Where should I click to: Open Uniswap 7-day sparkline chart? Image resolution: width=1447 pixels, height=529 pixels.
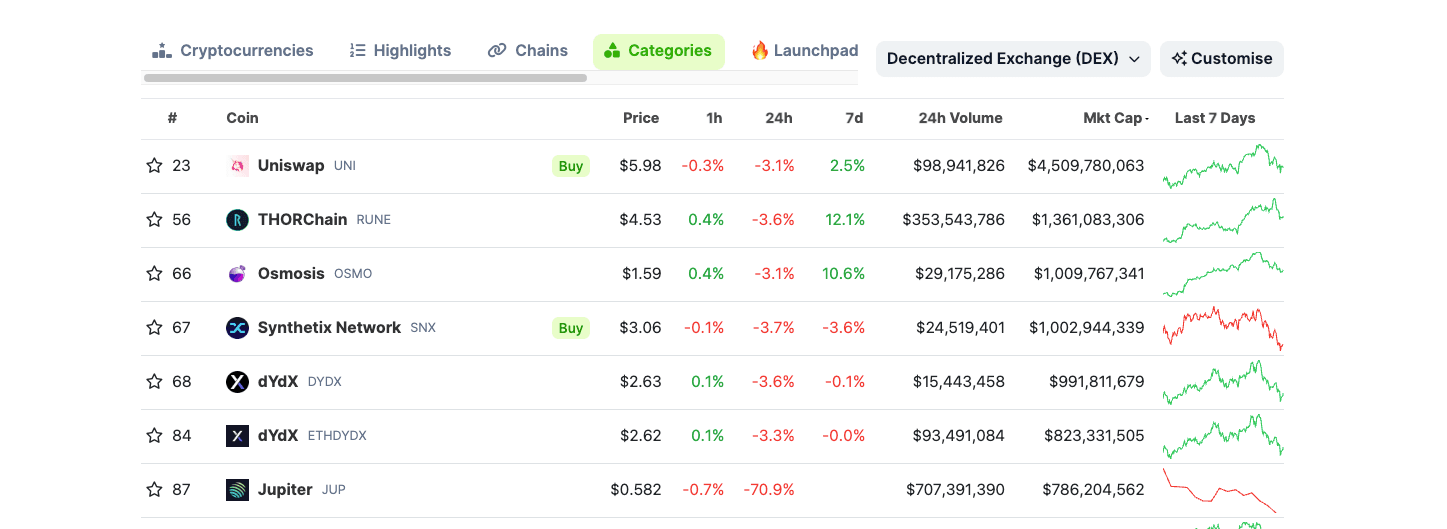pyautogui.click(x=1223, y=166)
